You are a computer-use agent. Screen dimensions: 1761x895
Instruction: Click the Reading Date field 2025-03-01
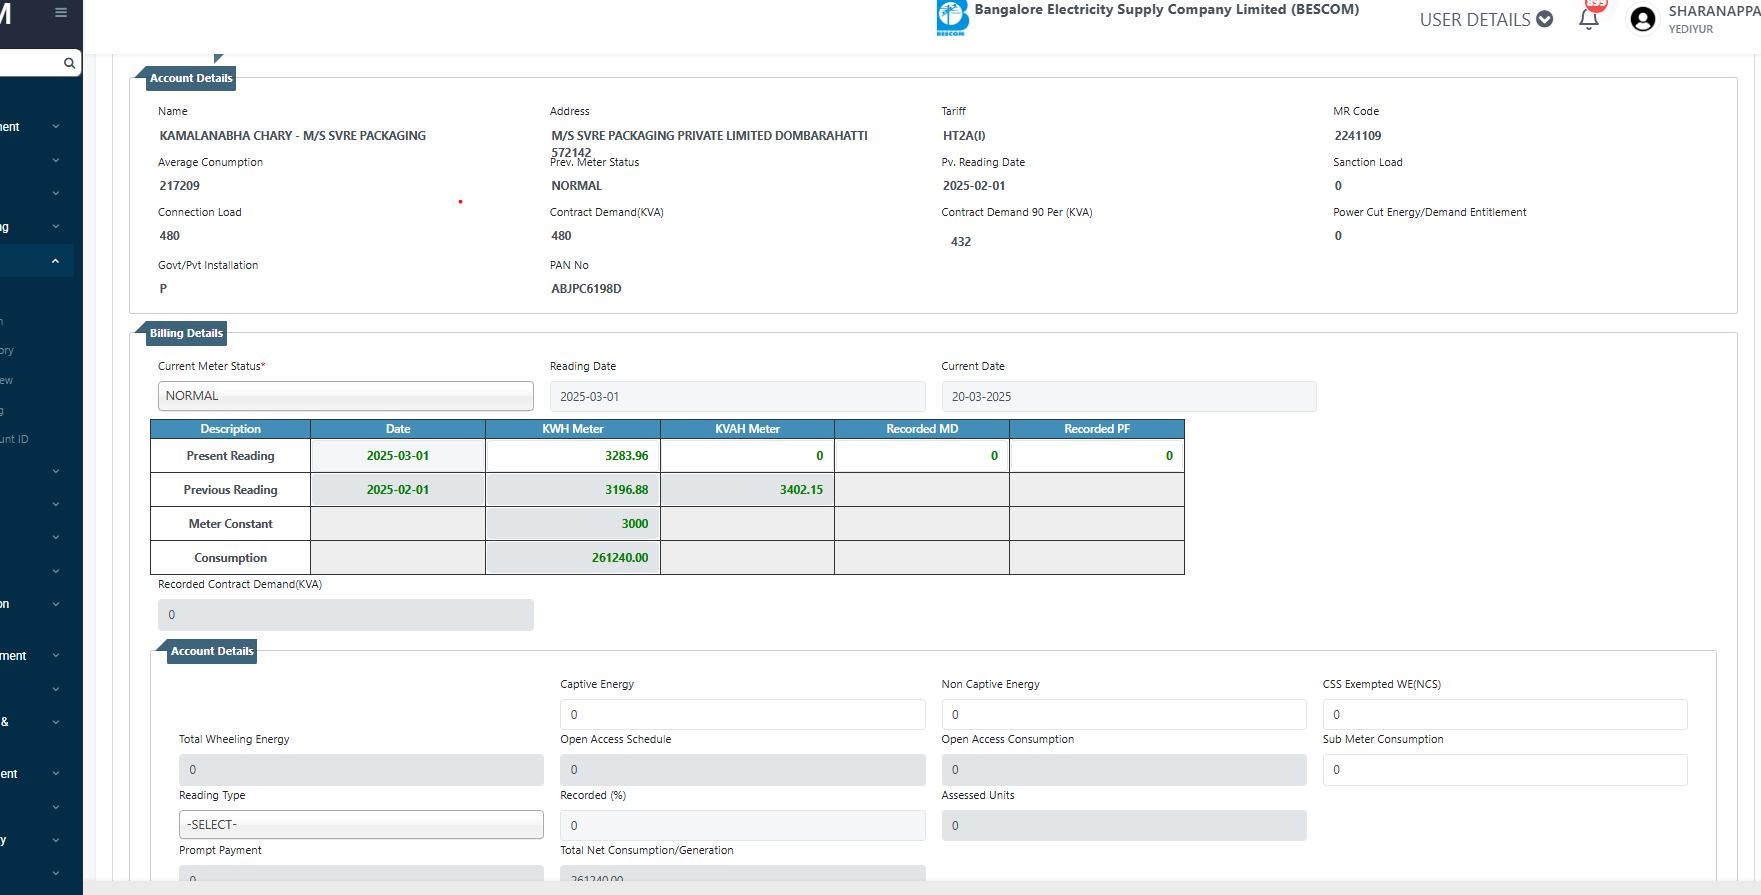coord(738,397)
